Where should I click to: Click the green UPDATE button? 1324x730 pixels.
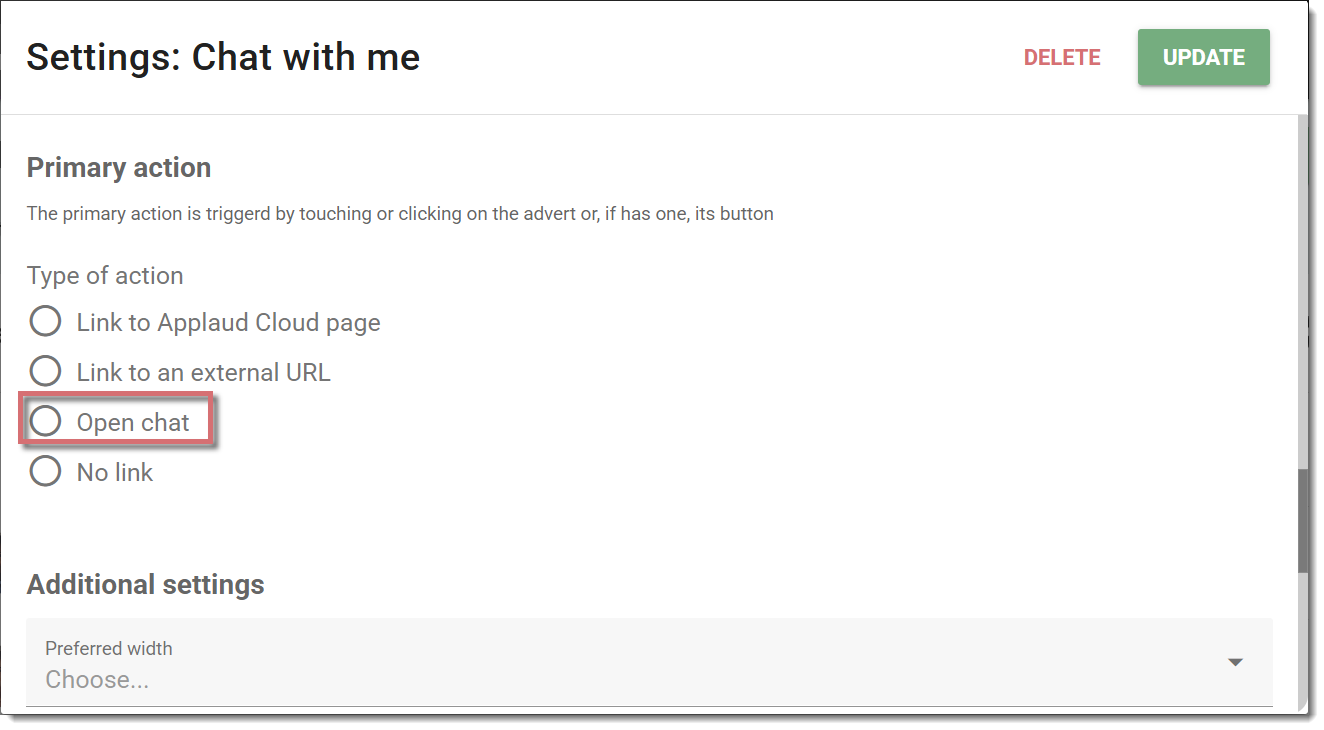click(1204, 58)
